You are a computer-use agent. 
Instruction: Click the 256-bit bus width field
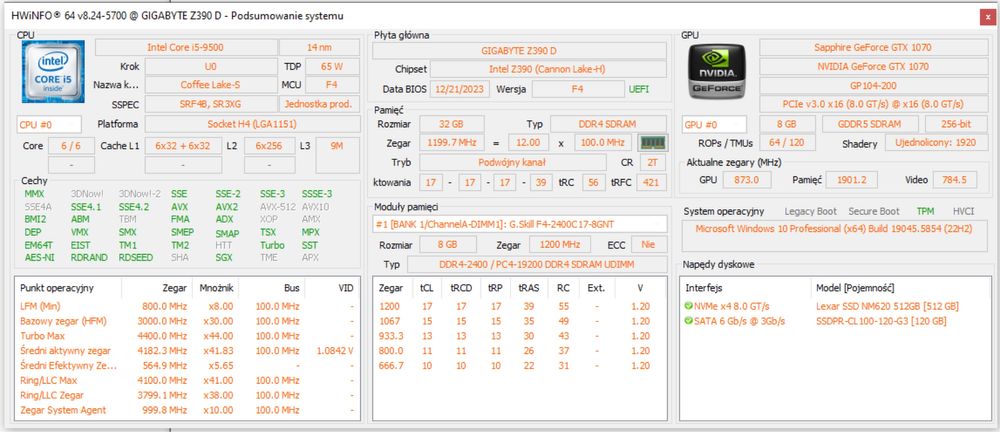coord(955,124)
